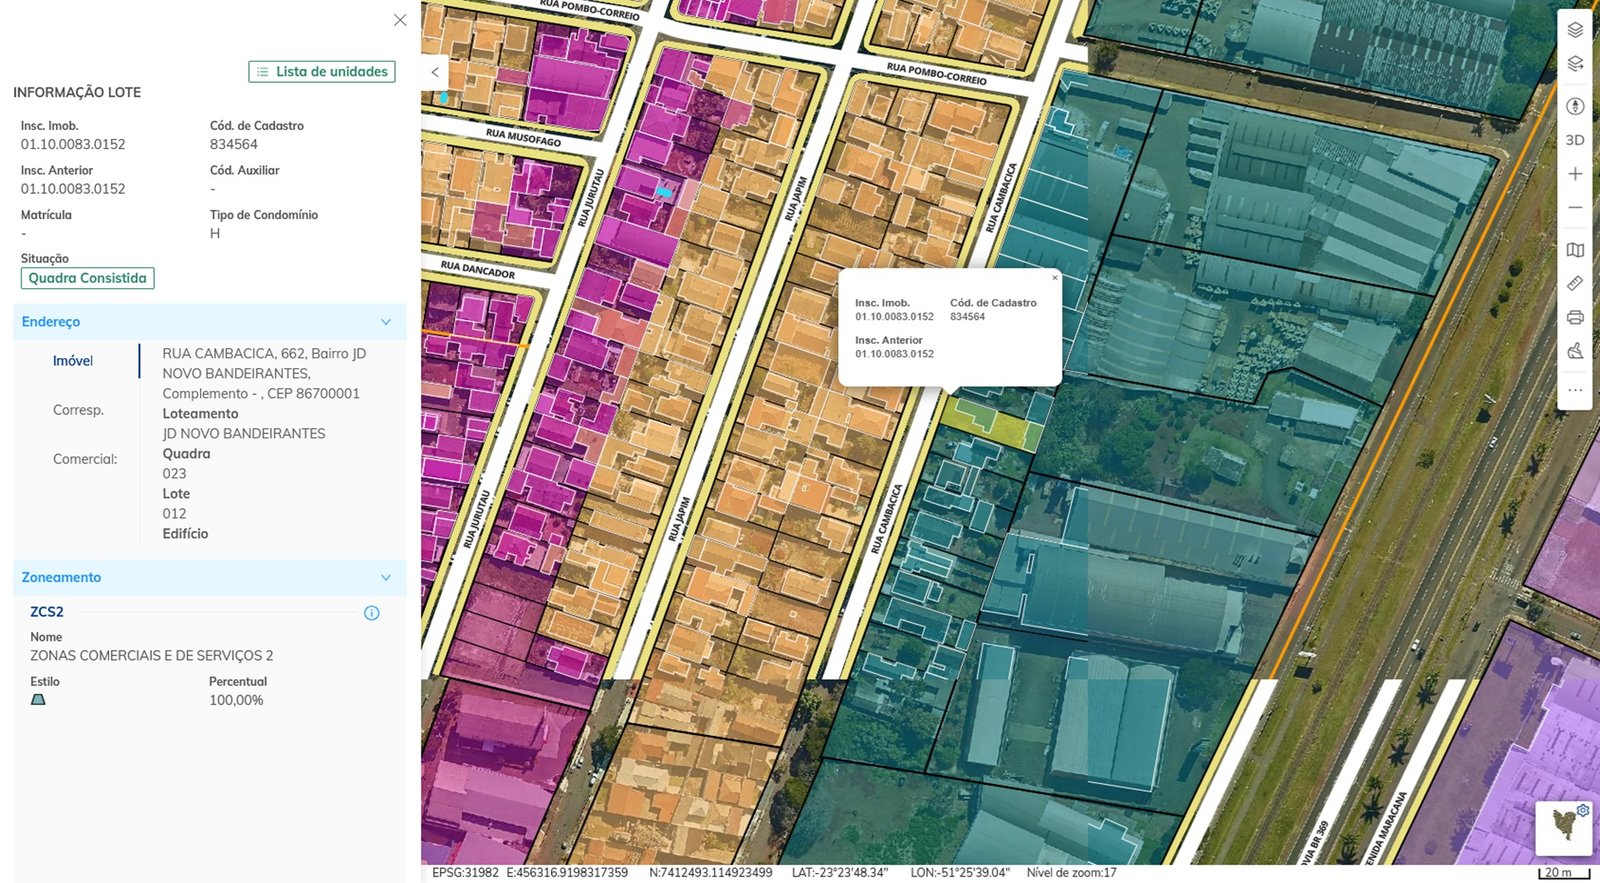Click the ZCS2 style color swatch

click(38, 700)
